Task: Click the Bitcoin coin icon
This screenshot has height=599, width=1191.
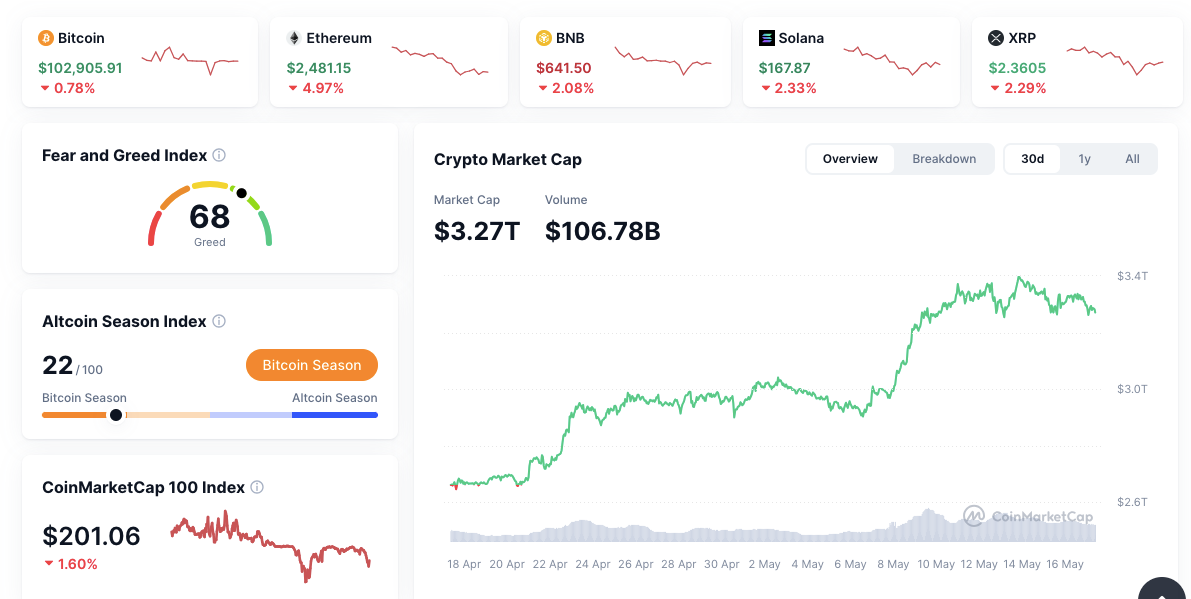Action: [45, 38]
